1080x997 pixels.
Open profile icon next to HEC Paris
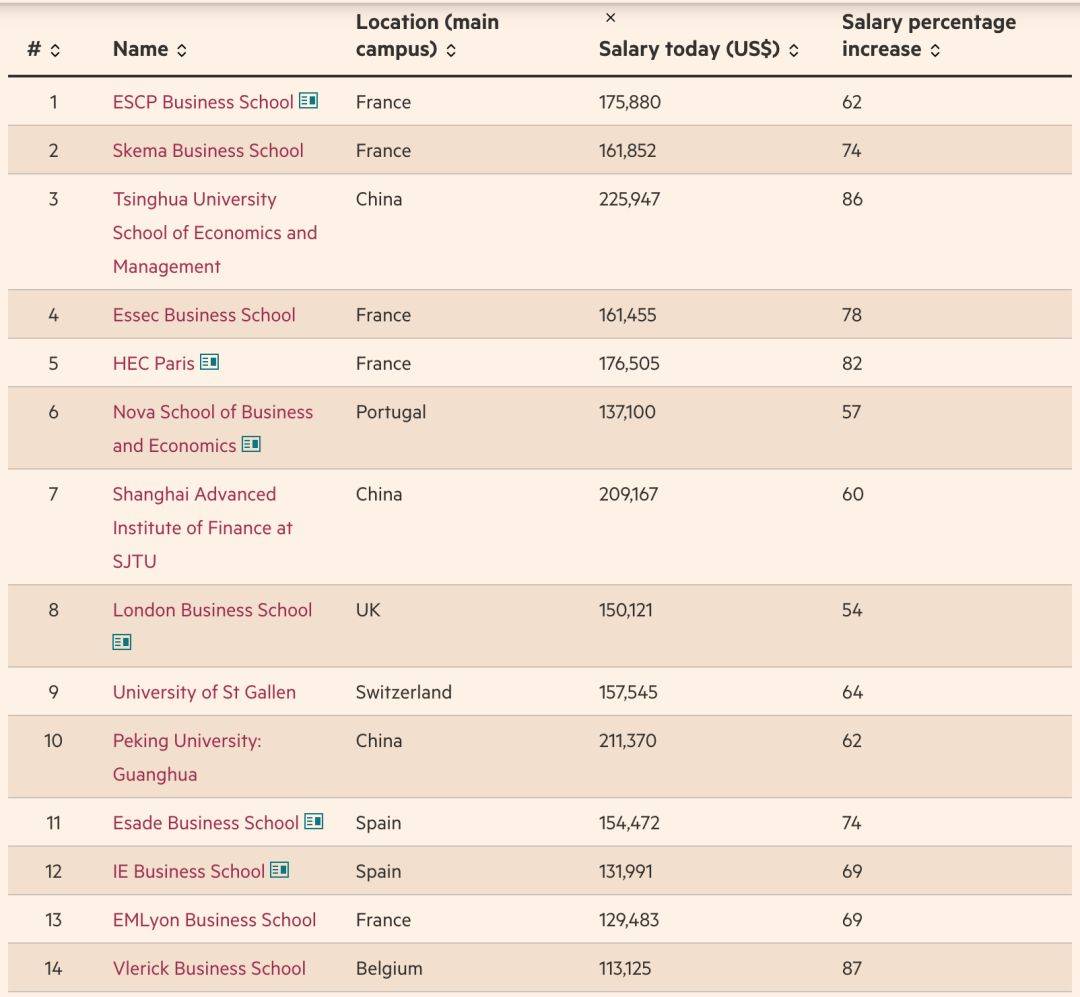pyautogui.click(x=209, y=362)
